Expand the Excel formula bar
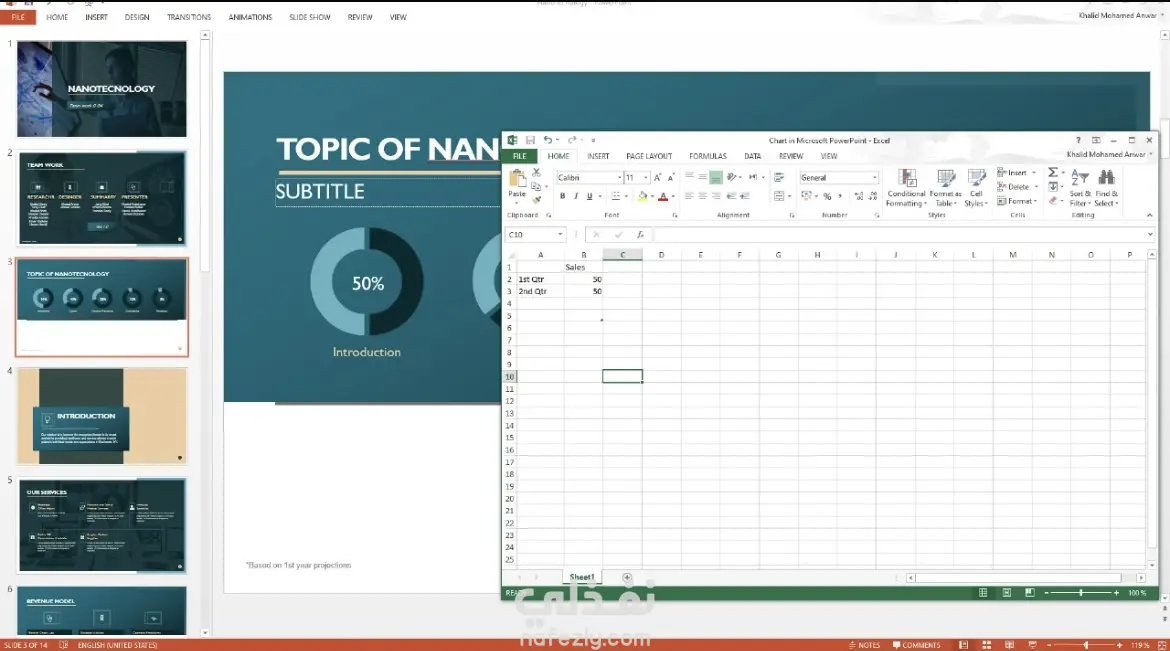The height and width of the screenshot is (651, 1170). coord(1150,234)
